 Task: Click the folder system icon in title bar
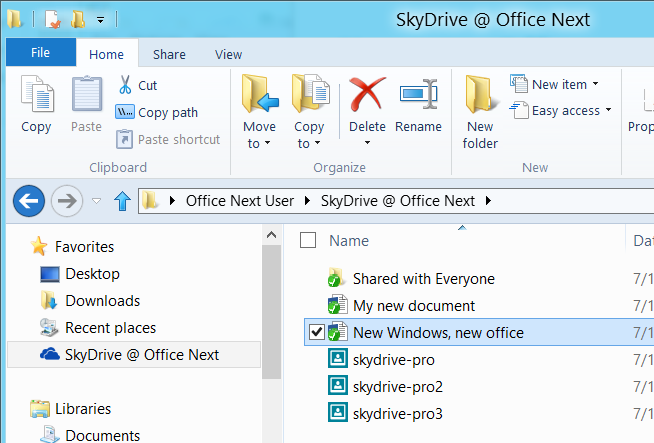(15, 19)
